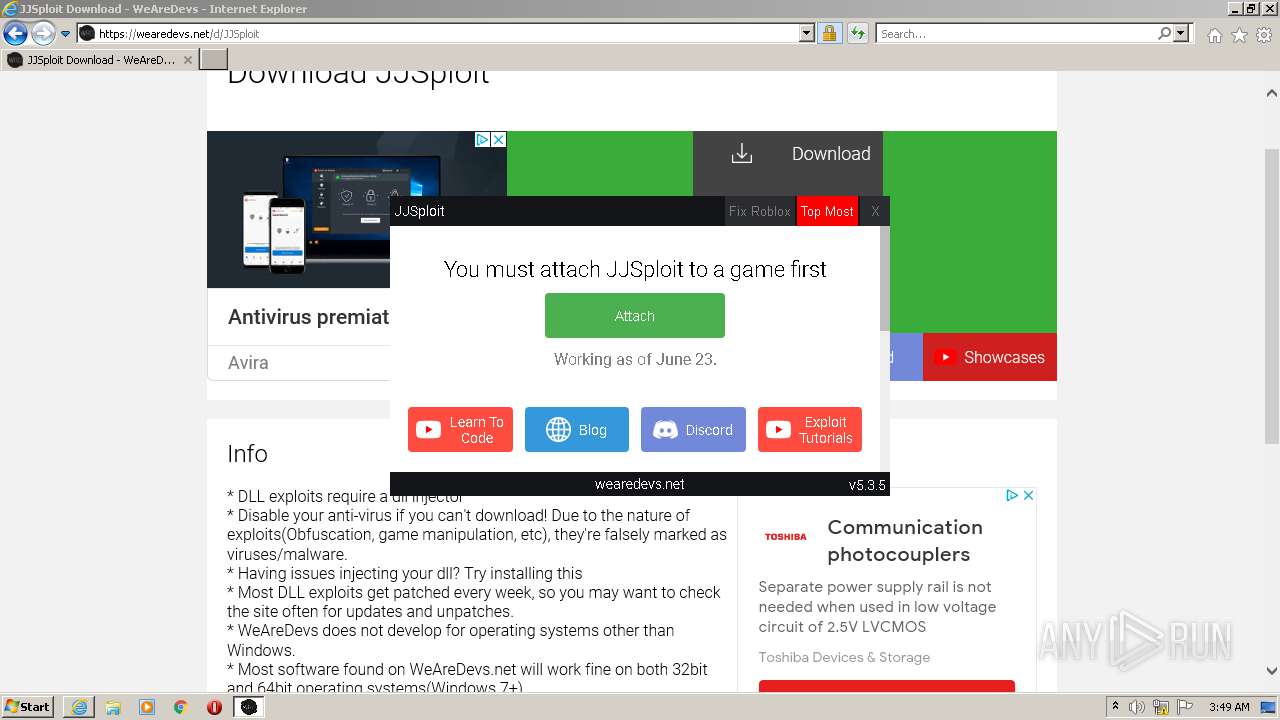Click the Toshiba logo in the ad
The height and width of the screenshot is (720, 1280).
pos(786,537)
